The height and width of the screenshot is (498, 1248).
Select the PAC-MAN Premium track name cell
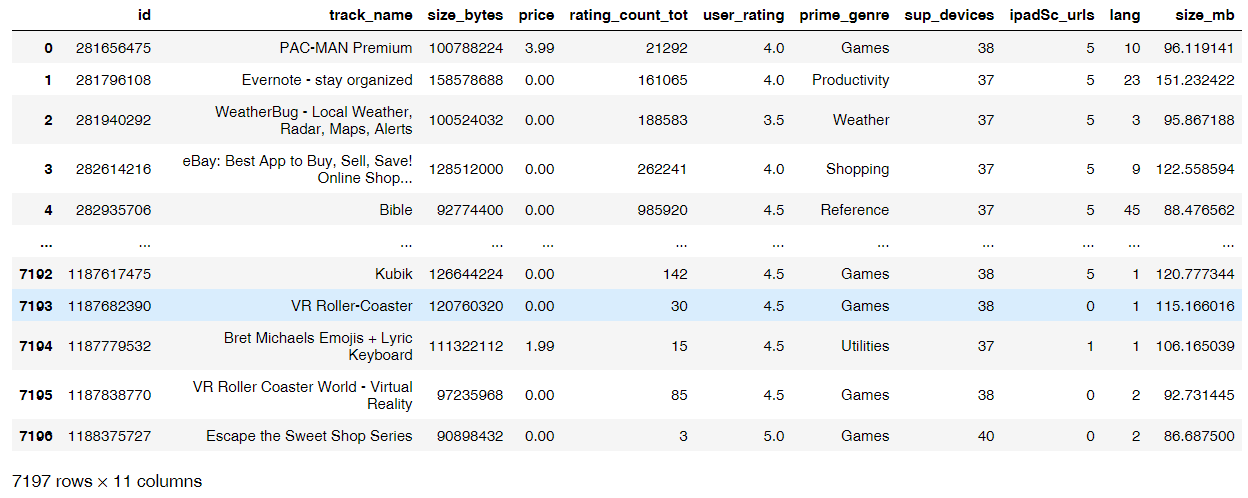346,48
